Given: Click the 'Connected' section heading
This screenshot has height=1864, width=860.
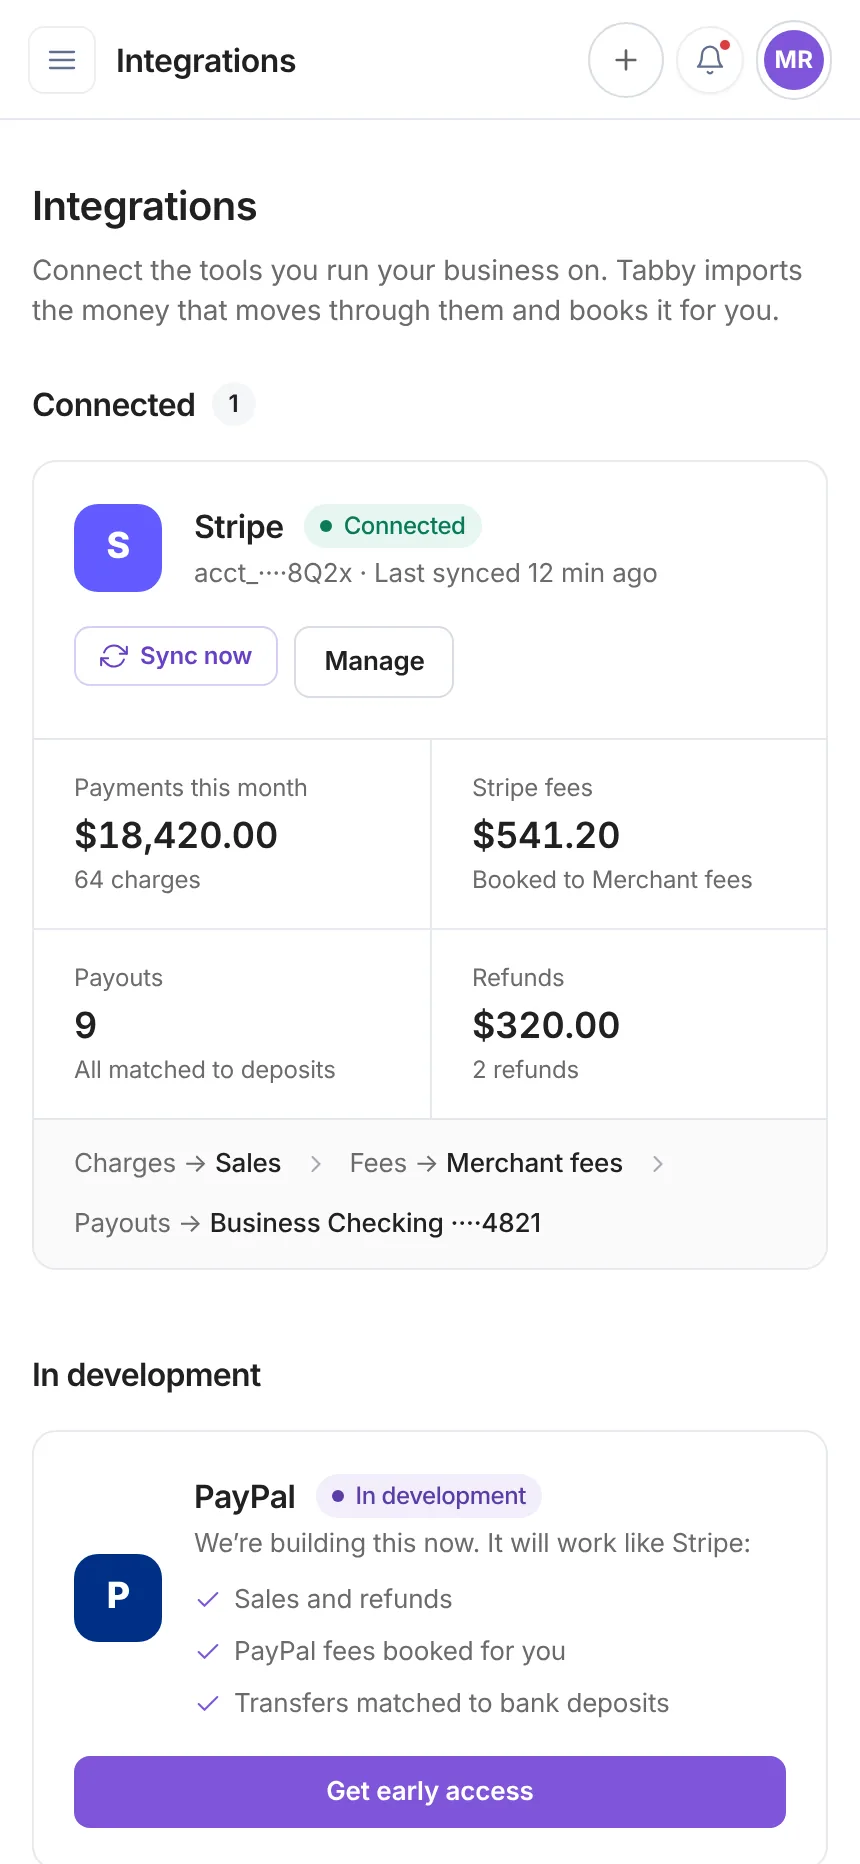Looking at the screenshot, I should (114, 405).
